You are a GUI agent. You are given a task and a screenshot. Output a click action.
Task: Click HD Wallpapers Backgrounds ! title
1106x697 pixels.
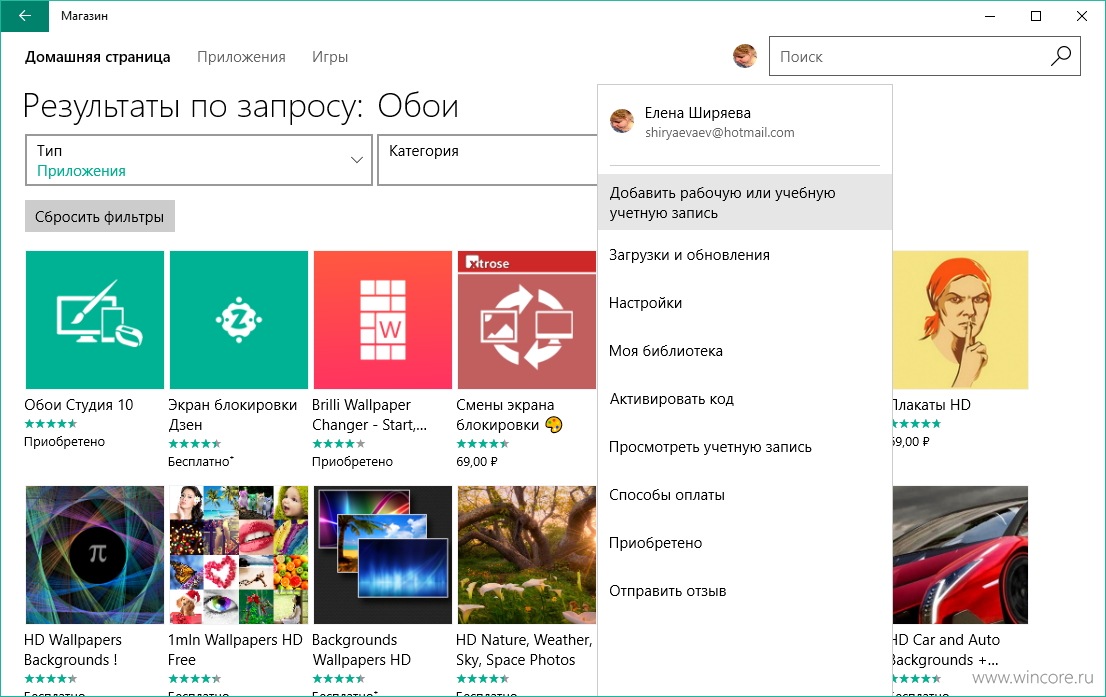73,649
